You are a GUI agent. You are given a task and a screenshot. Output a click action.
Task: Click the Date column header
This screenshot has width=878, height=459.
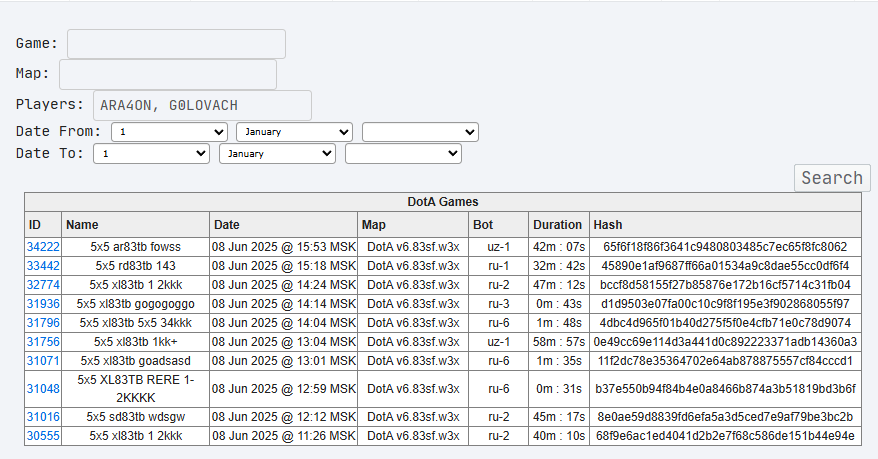(283, 225)
